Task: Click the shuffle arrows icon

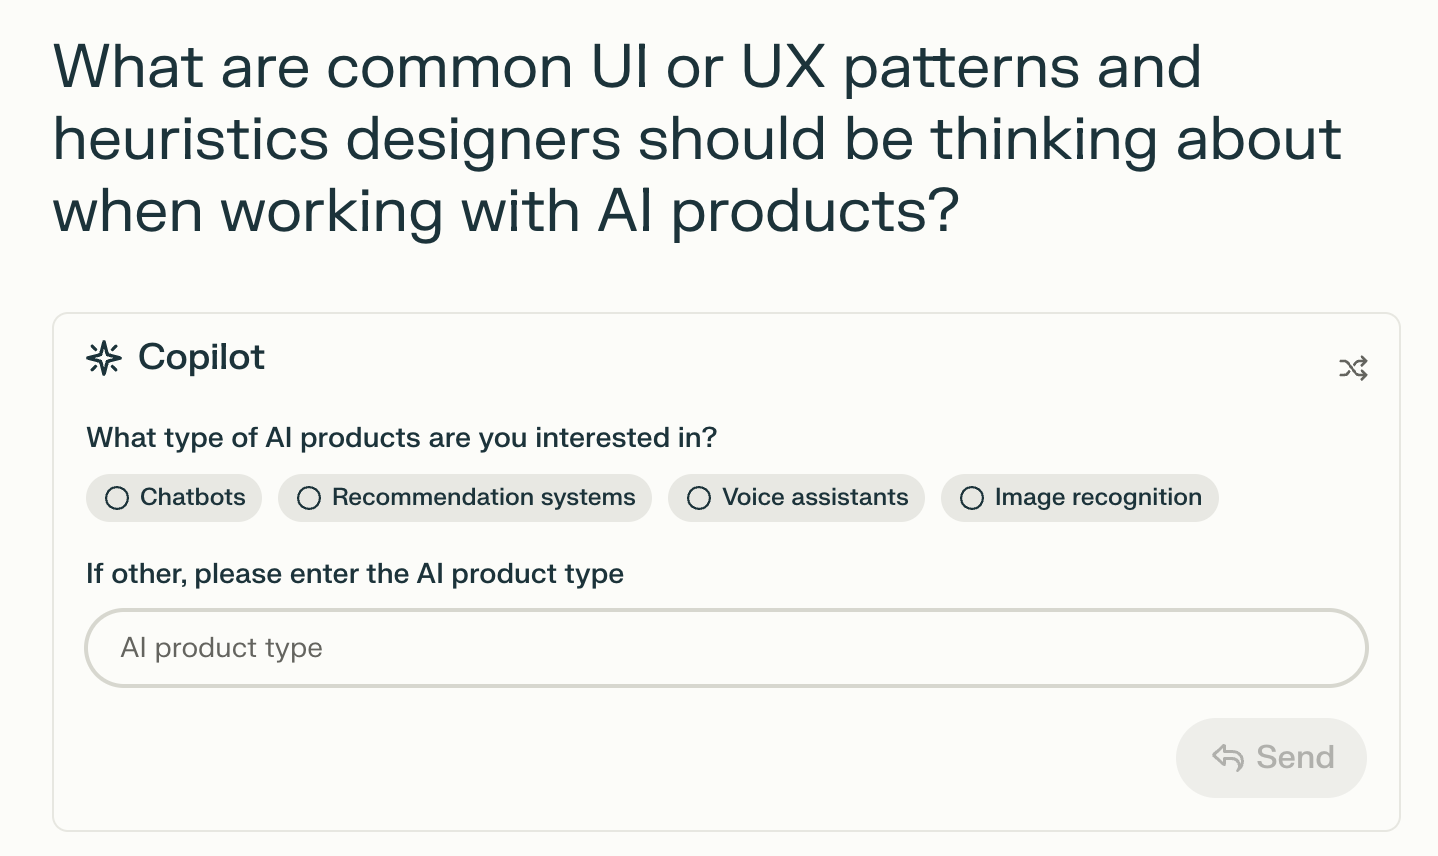Action: coord(1353,369)
